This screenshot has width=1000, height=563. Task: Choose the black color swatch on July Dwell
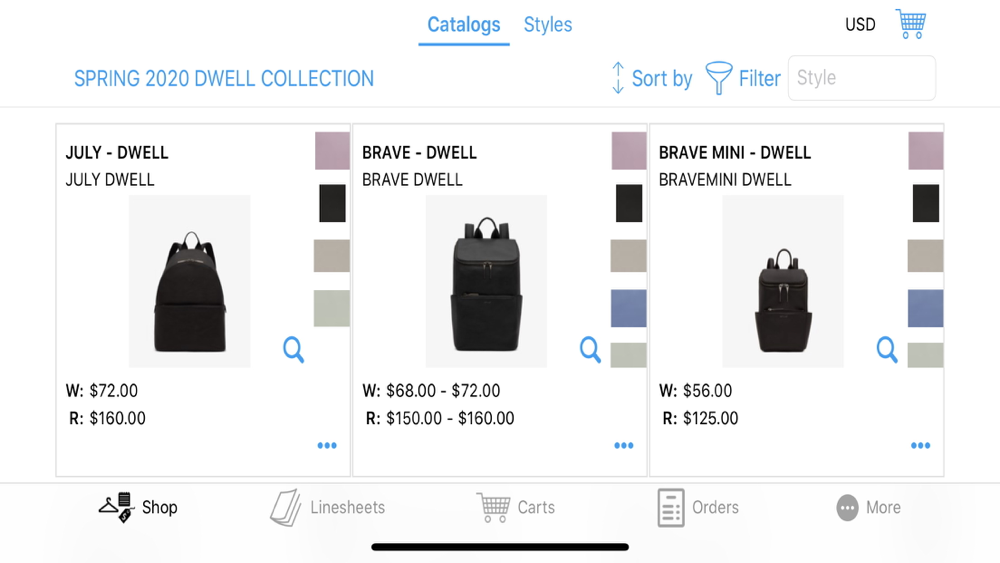(332, 203)
